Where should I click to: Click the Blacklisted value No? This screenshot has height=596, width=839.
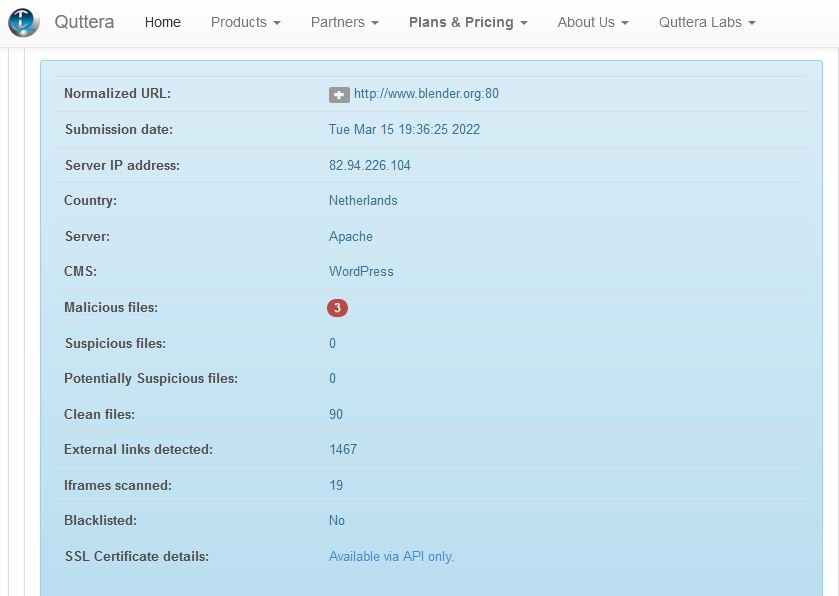(337, 521)
